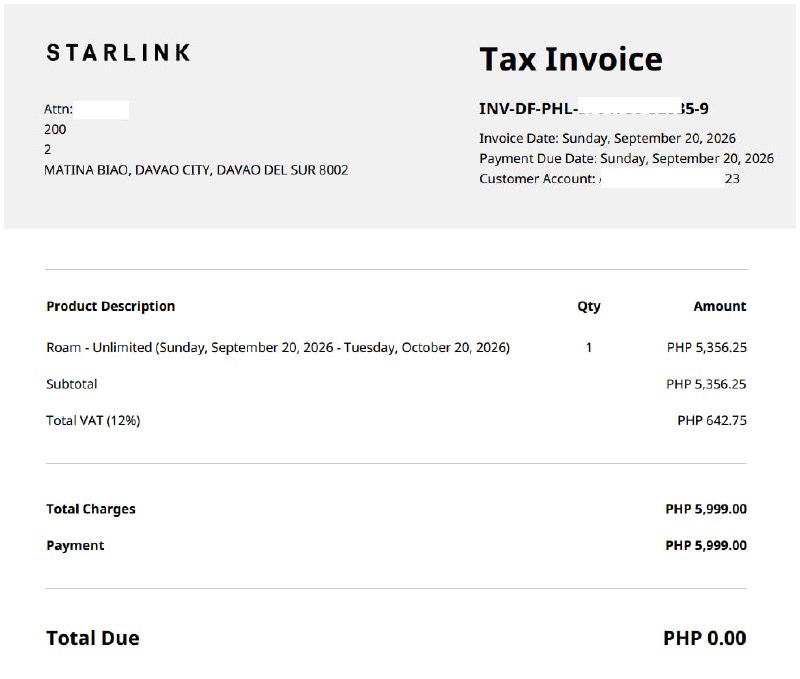Click the Payment label

tap(75, 546)
